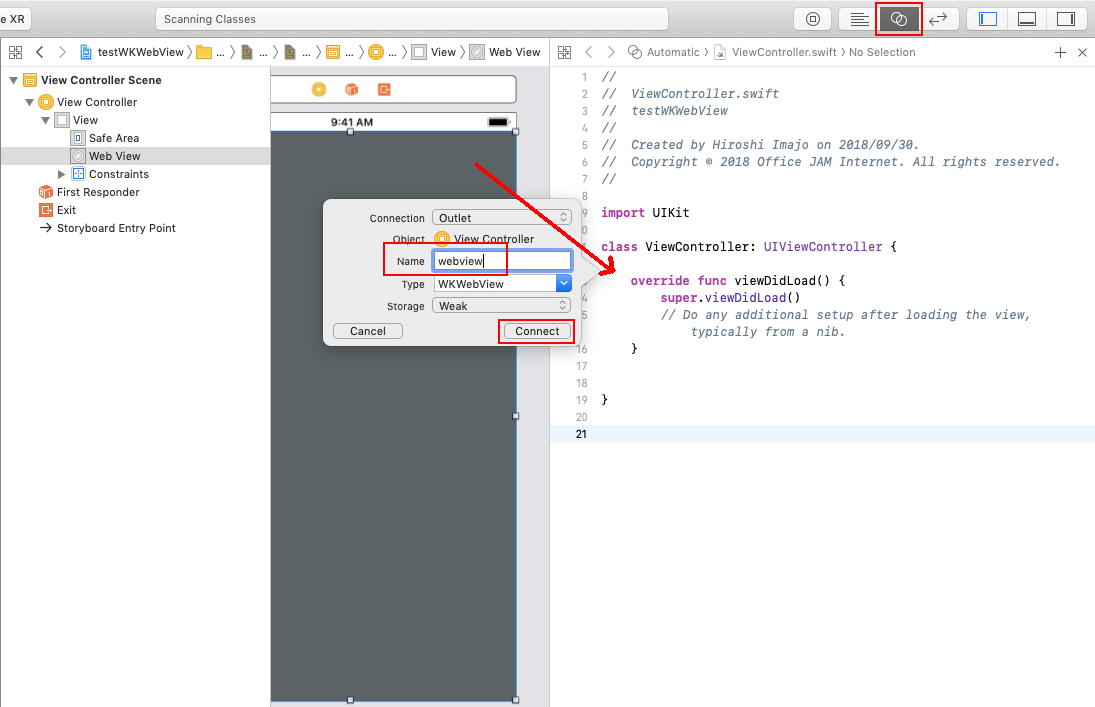Add a new assistant editor pane
Viewport: 1095px width, 707px height.
[1060, 52]
